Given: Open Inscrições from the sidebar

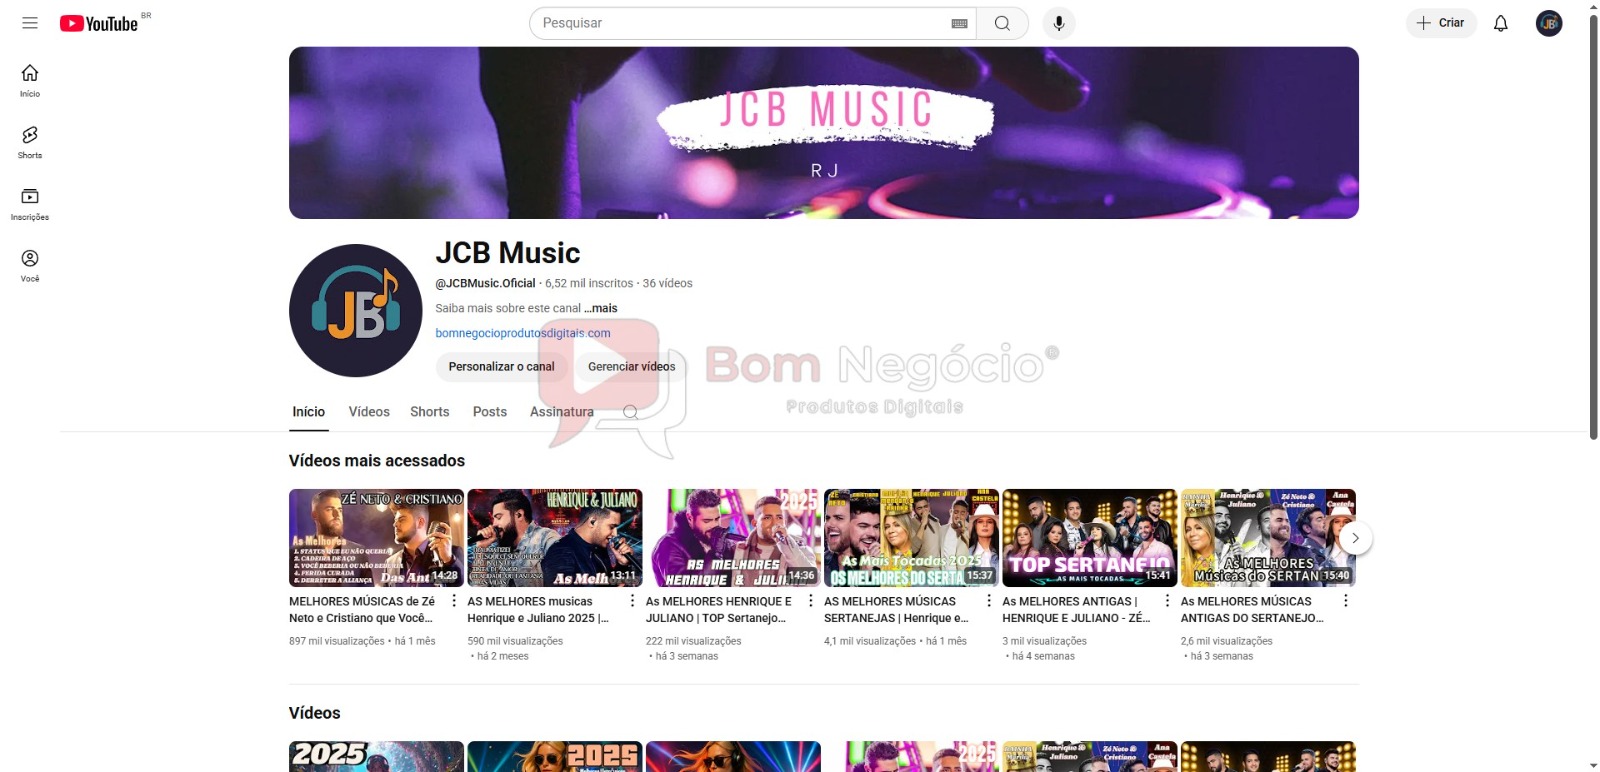Looking at the screenshot, I should point(30,204).
